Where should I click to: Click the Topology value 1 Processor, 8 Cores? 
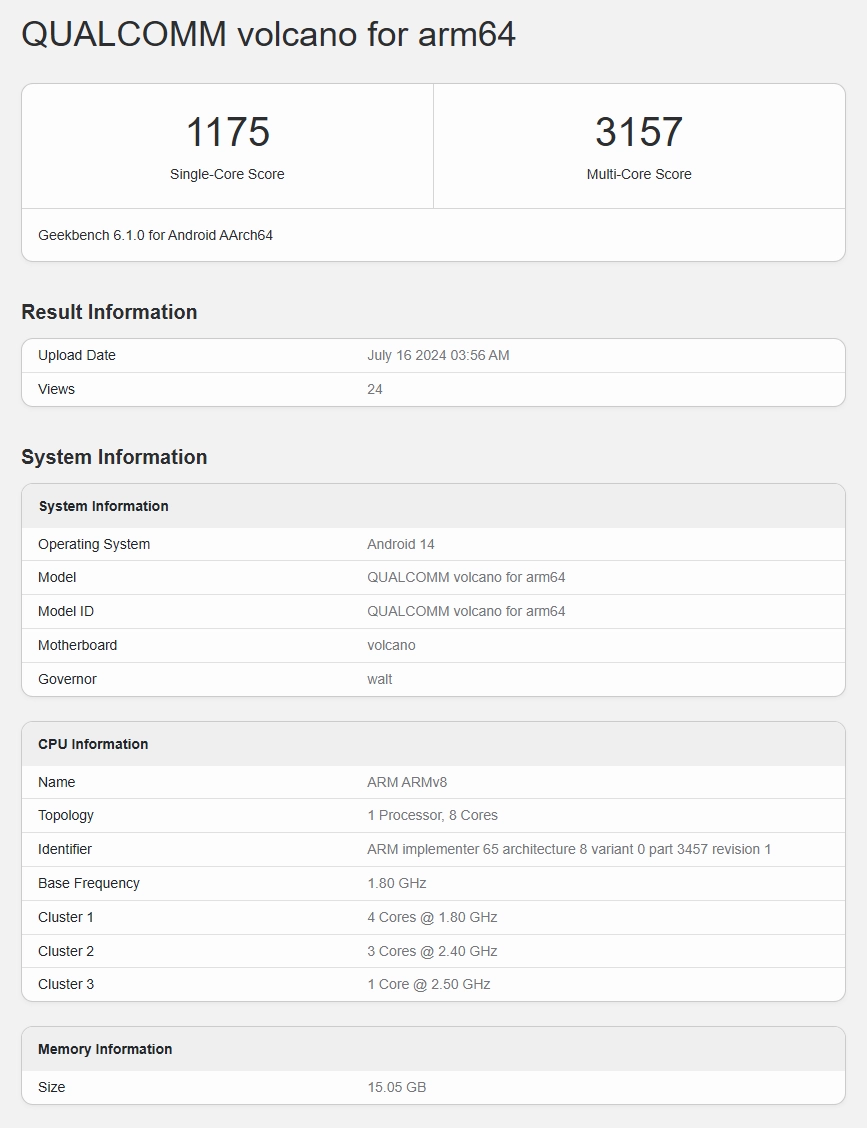(432, 815)
